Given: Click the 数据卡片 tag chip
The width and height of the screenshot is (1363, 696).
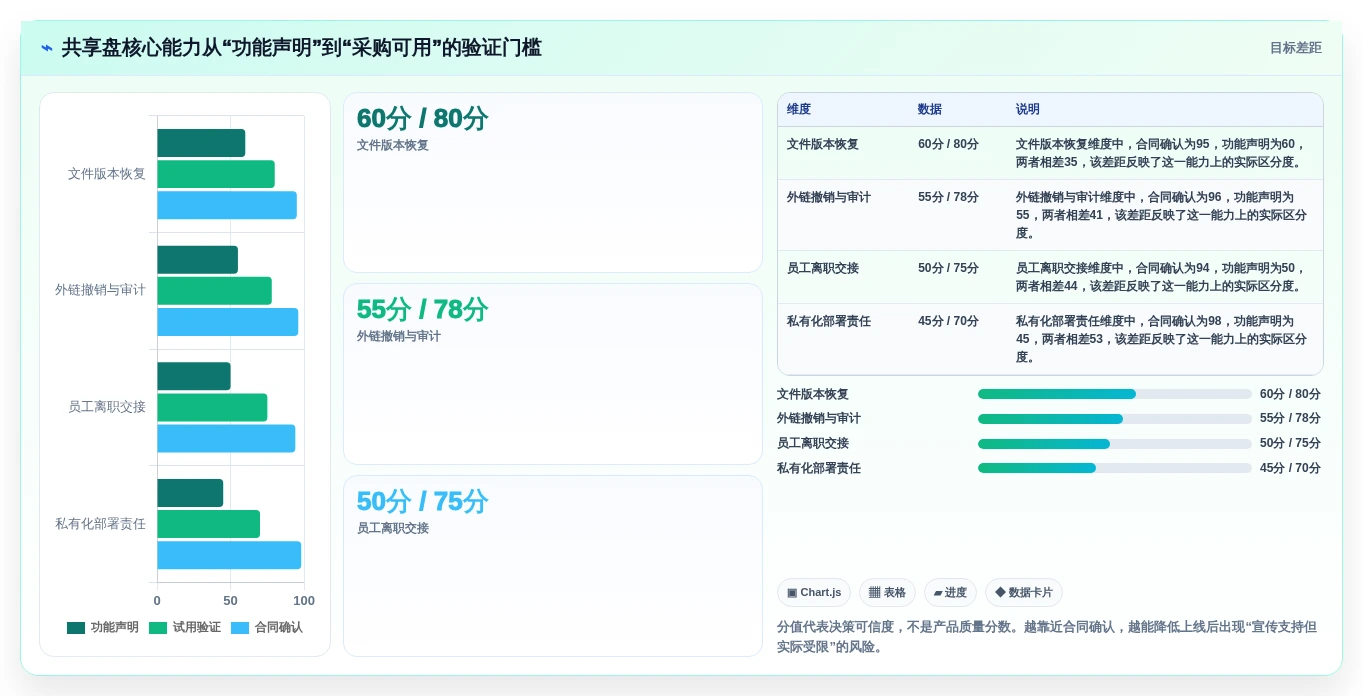Looking at the screenshot, I should (x=1024, y=593).
